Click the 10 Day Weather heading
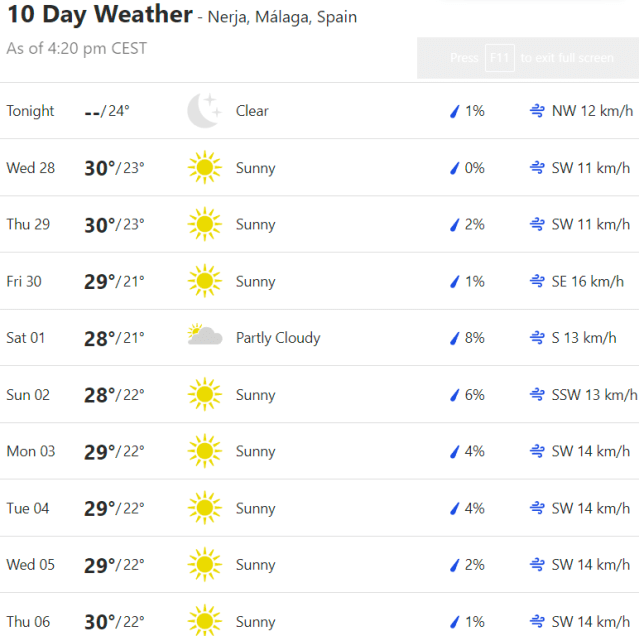 point(100,15)
